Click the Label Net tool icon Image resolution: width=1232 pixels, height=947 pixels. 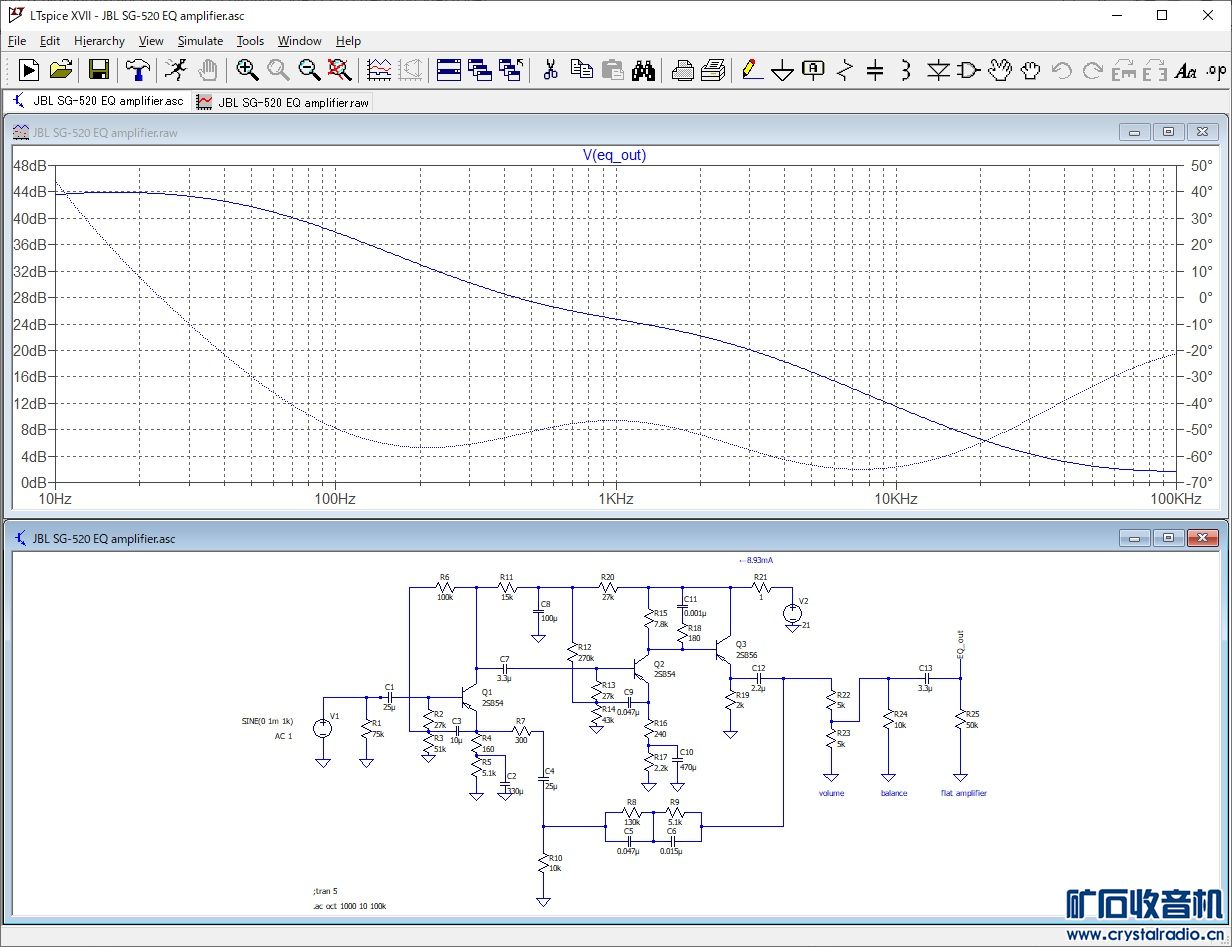click(x=814, y=70)
